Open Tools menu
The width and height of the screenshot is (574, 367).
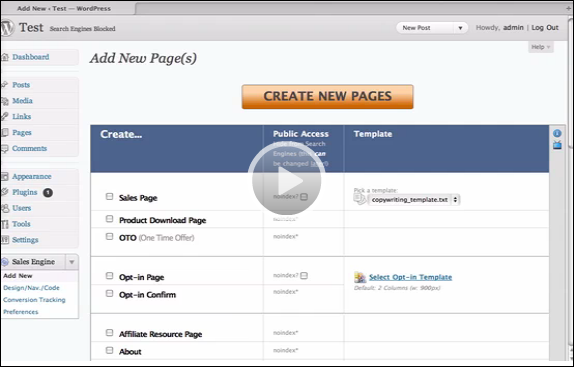pos(21,224)
